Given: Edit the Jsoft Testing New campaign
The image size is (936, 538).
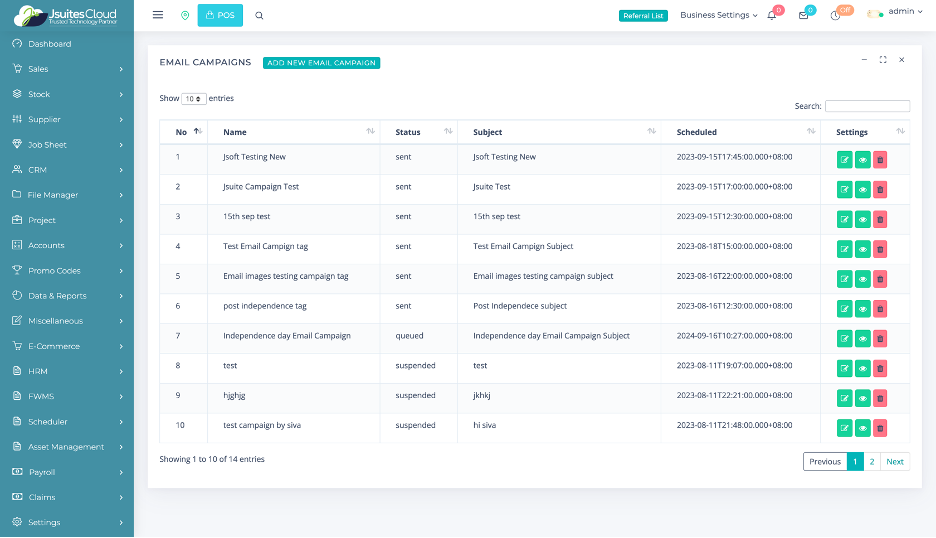Looking at the screenshot, I should (x=844, y=158).
